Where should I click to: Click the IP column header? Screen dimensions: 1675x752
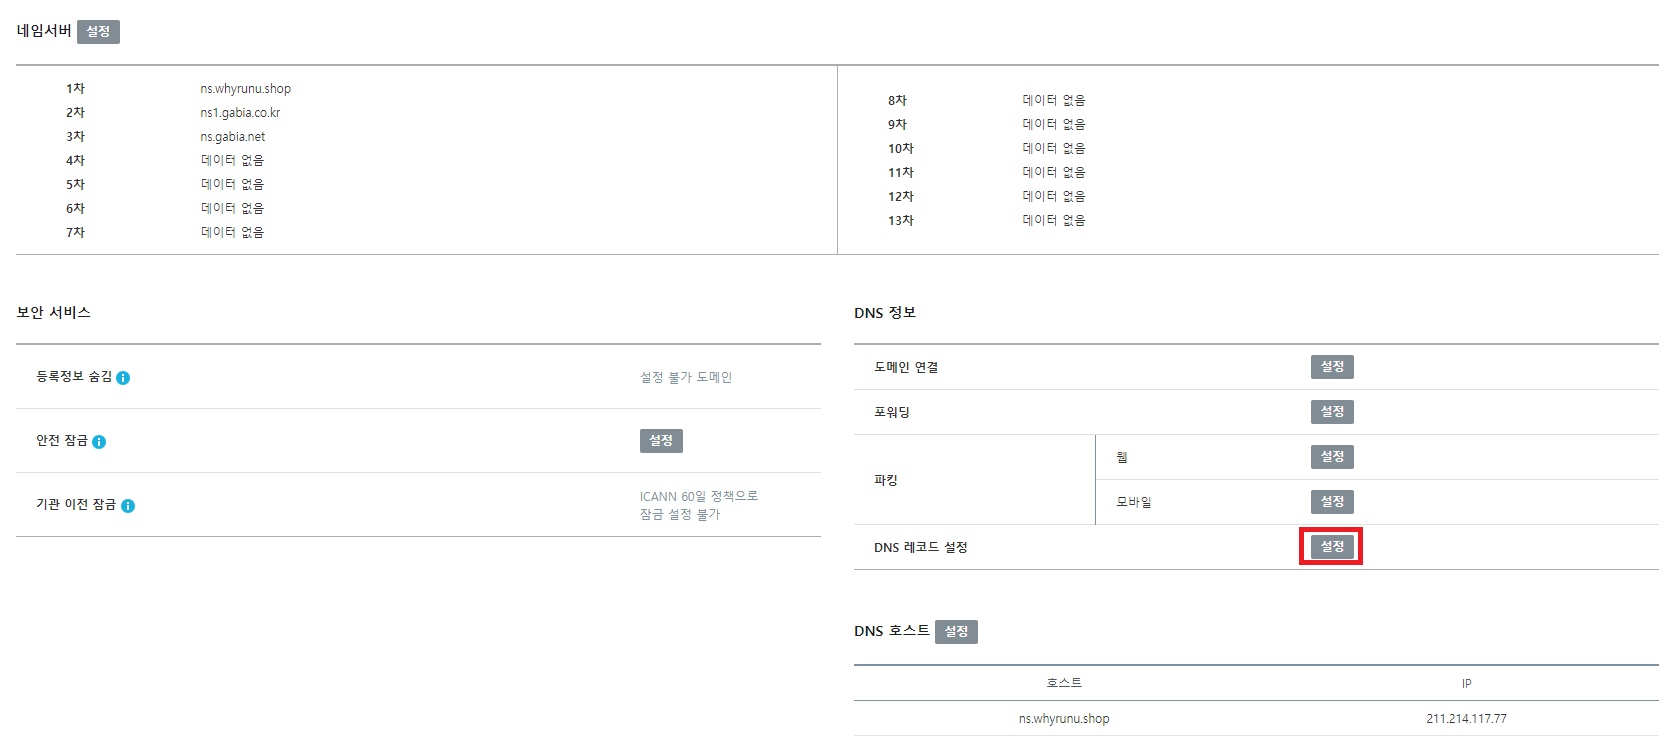(x=1466, y=684)
